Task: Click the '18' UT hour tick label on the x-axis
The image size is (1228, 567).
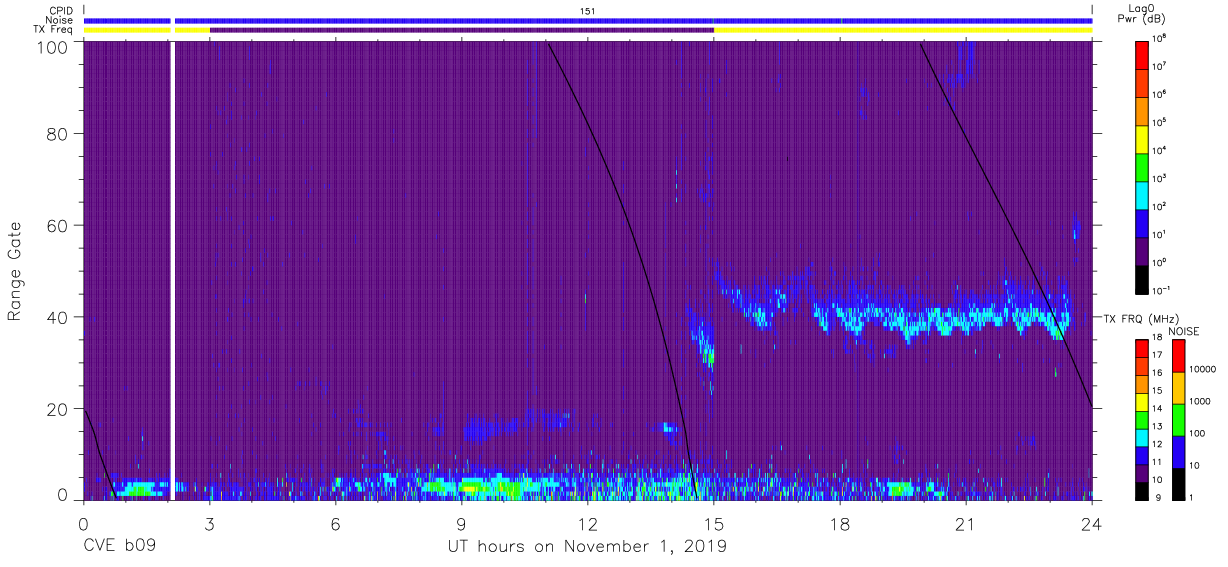Action: pos(839,524)
